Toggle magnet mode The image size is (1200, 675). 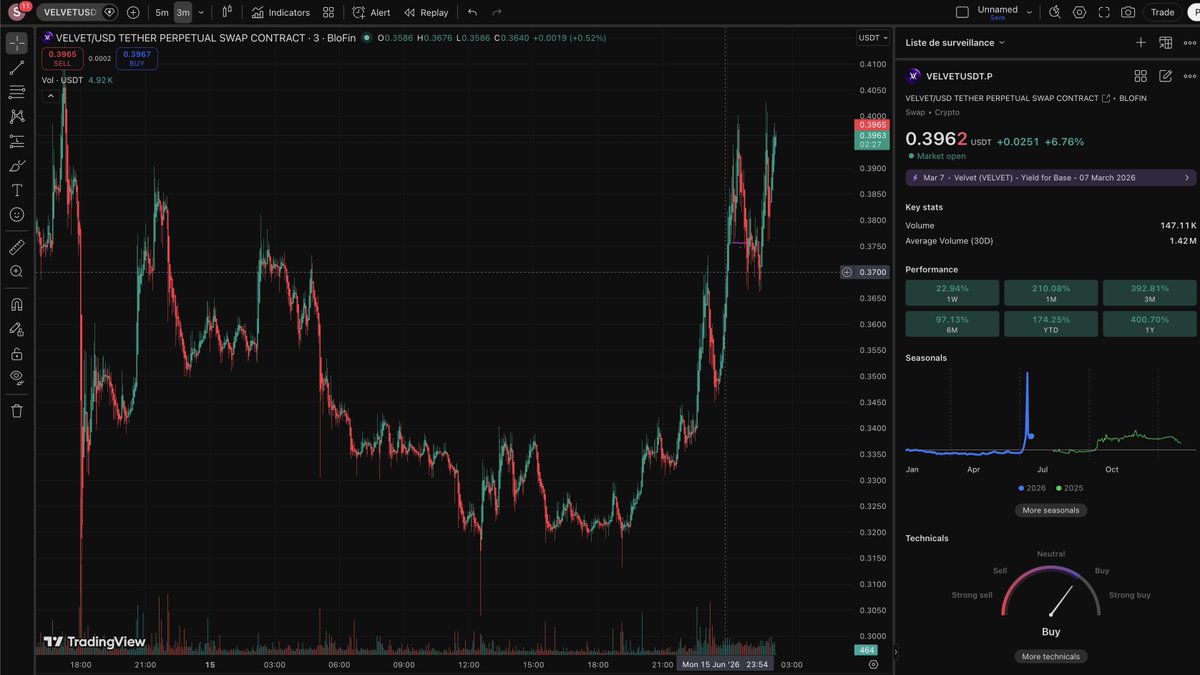click(x=17, y=304)
